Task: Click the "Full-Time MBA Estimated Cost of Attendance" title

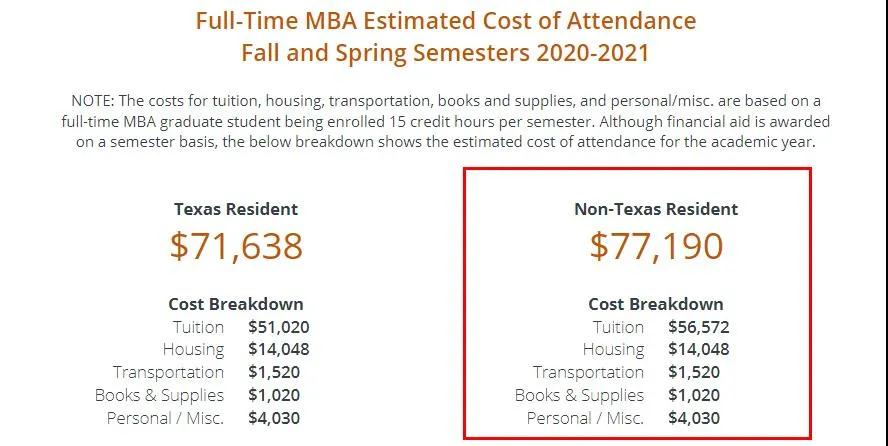Action: [x=445, y=20]
